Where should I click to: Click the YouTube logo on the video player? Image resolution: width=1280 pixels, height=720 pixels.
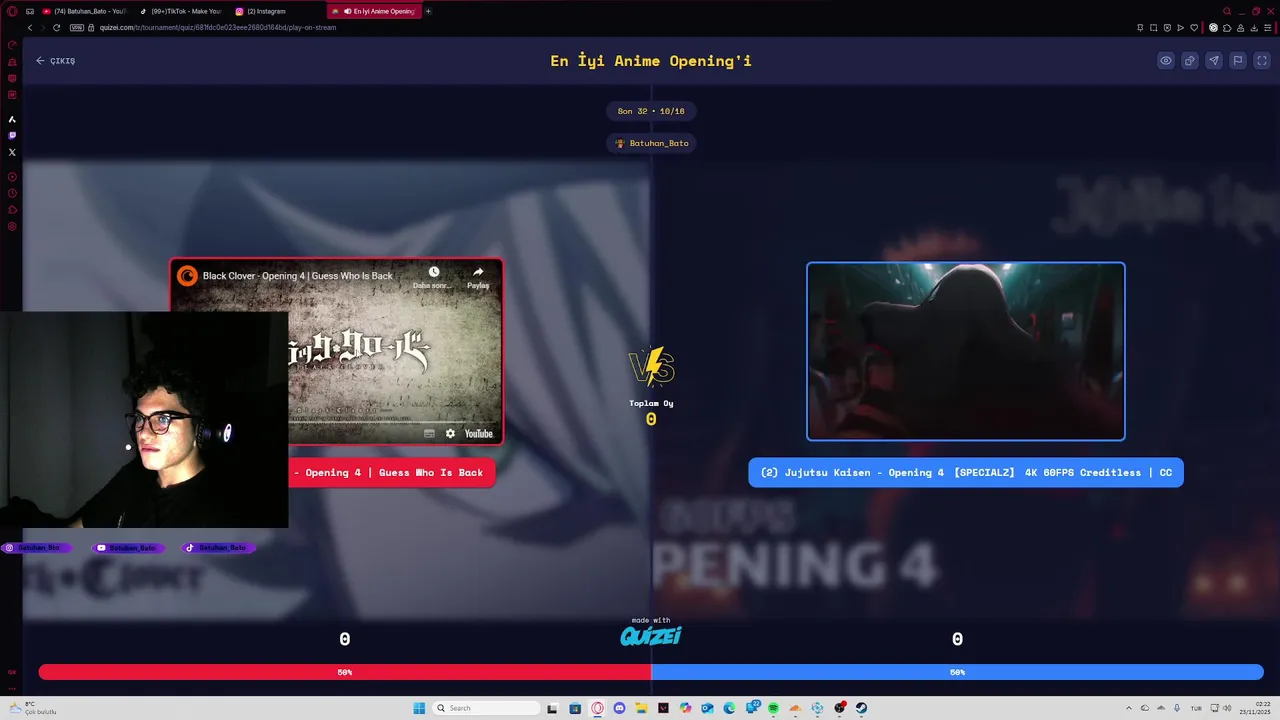[x=479, y=433]
